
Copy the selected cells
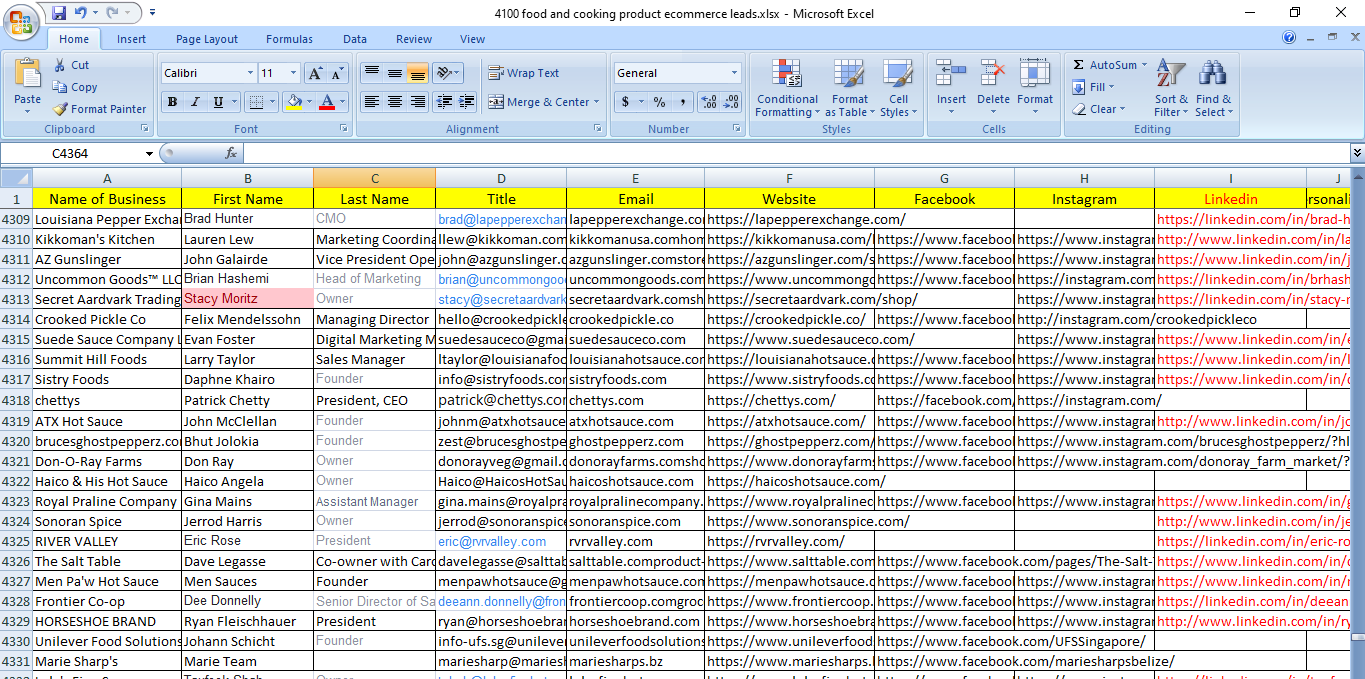tap(76, 87)
